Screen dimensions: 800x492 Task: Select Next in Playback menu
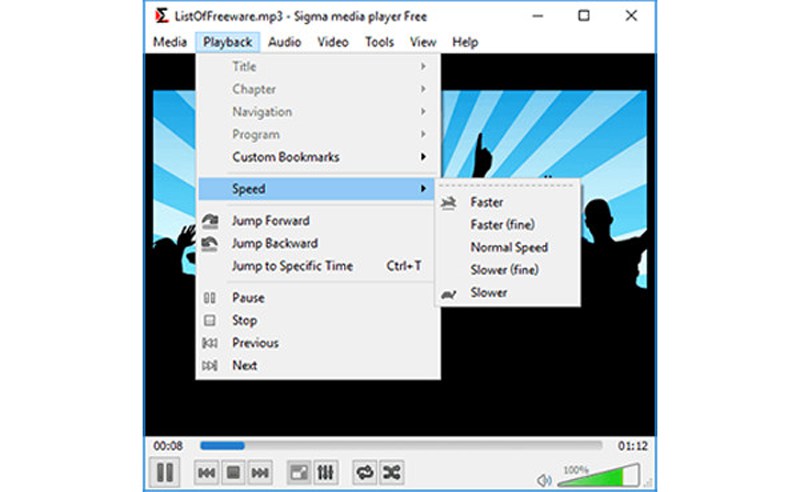(317, 365)
